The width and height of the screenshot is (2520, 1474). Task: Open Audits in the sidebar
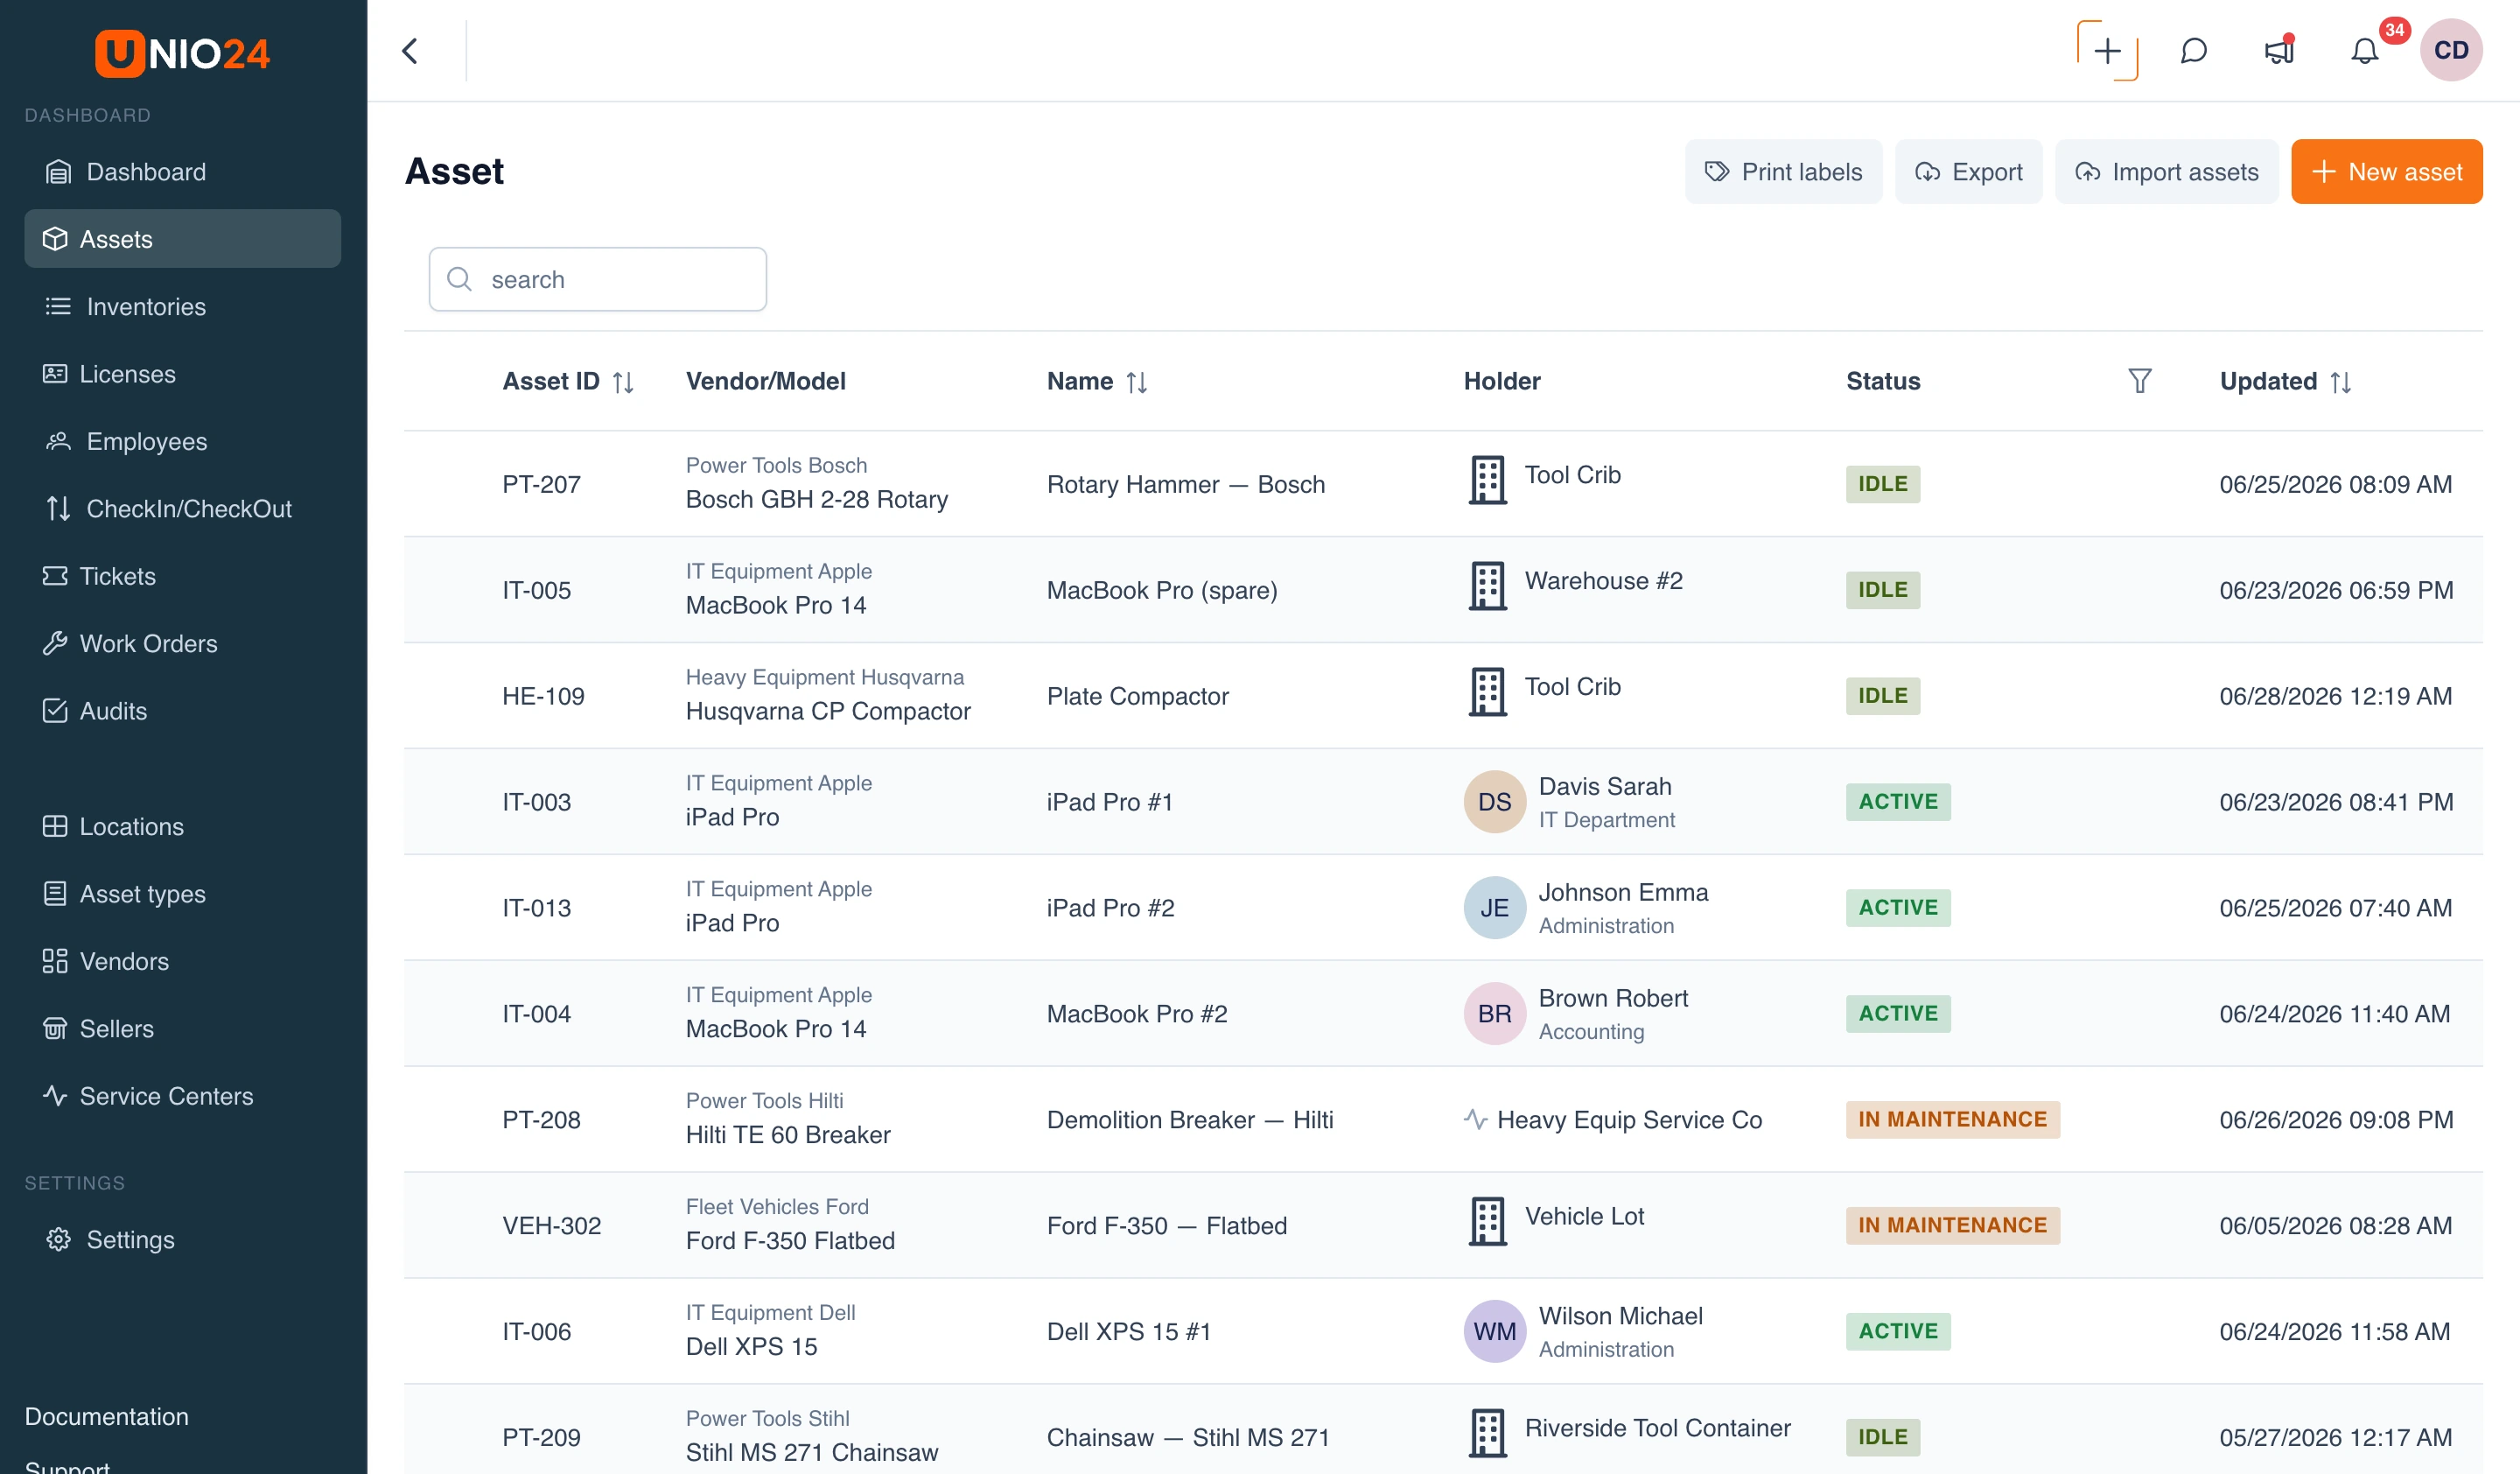tap(182, 711)
